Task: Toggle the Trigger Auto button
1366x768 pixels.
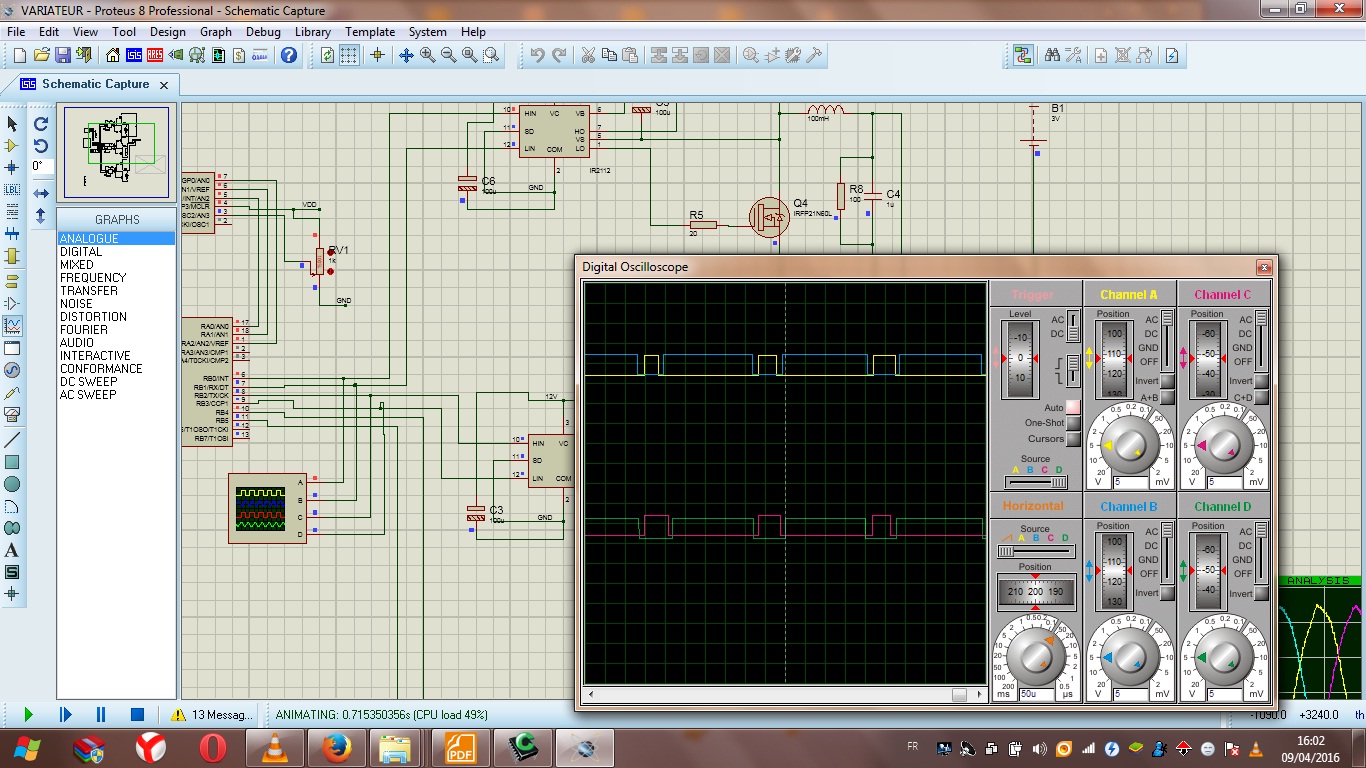Action: pos(1073,407)
